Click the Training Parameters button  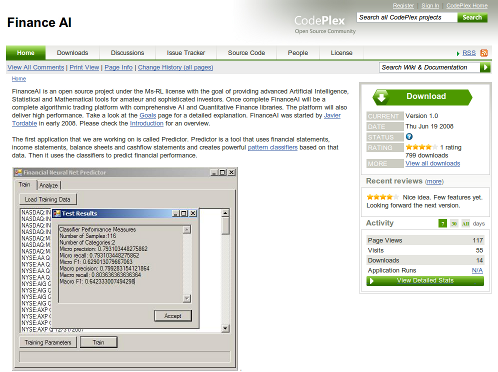pos(48,342)
